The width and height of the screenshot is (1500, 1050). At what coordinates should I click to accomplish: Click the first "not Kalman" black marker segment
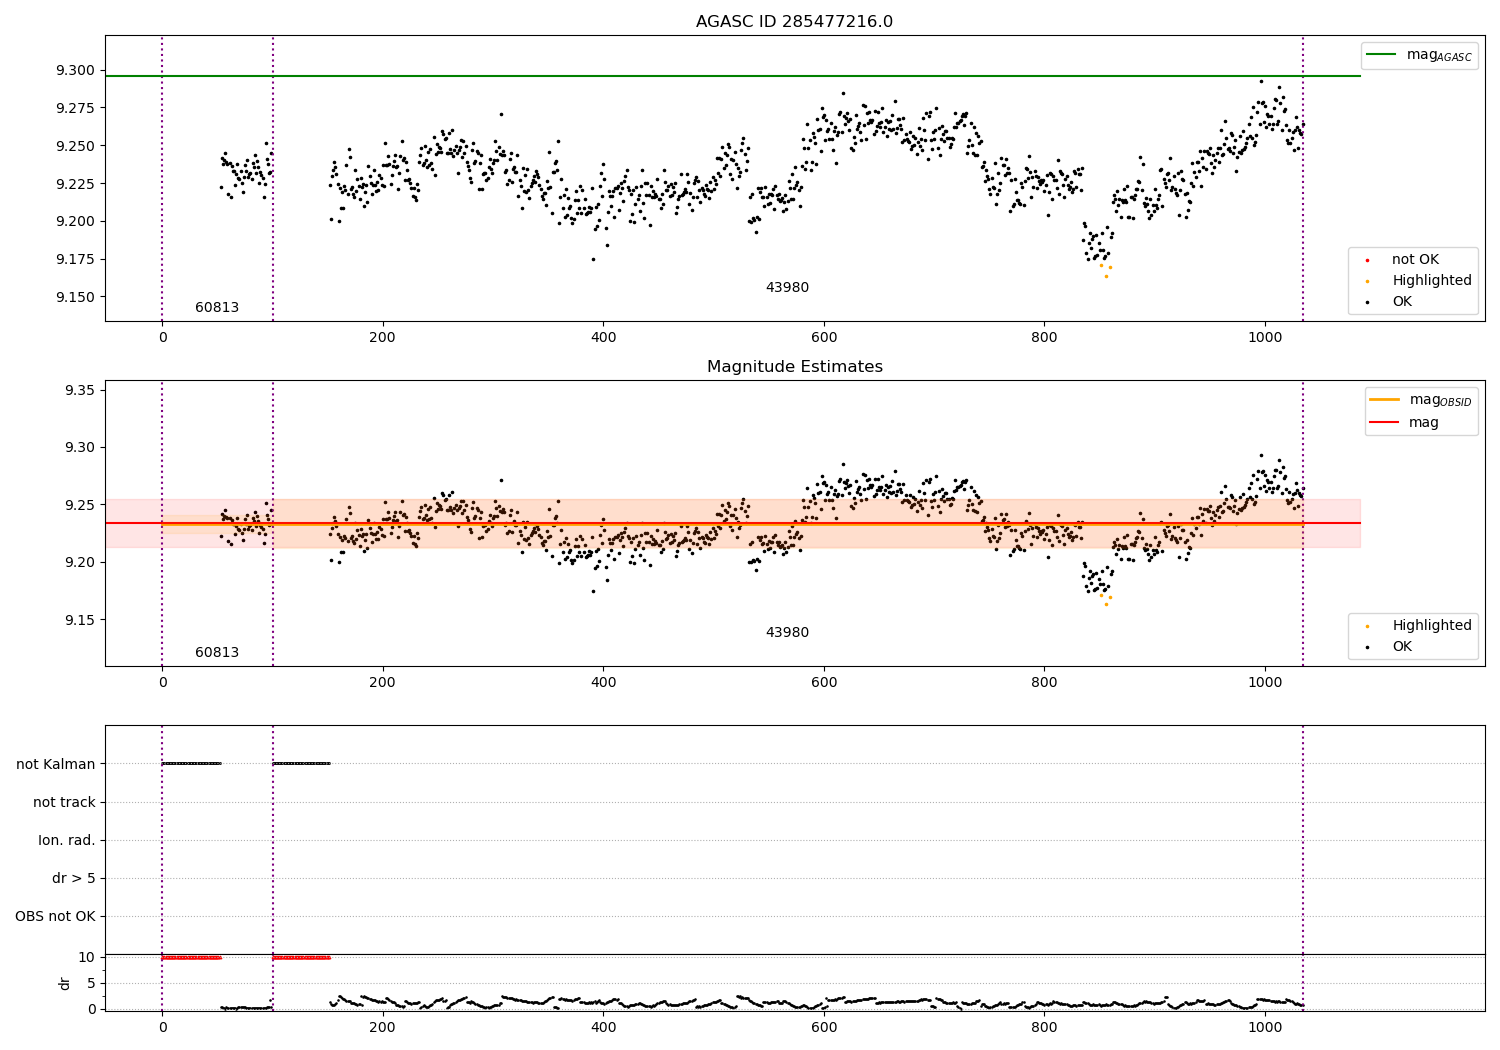coord(191,764)
